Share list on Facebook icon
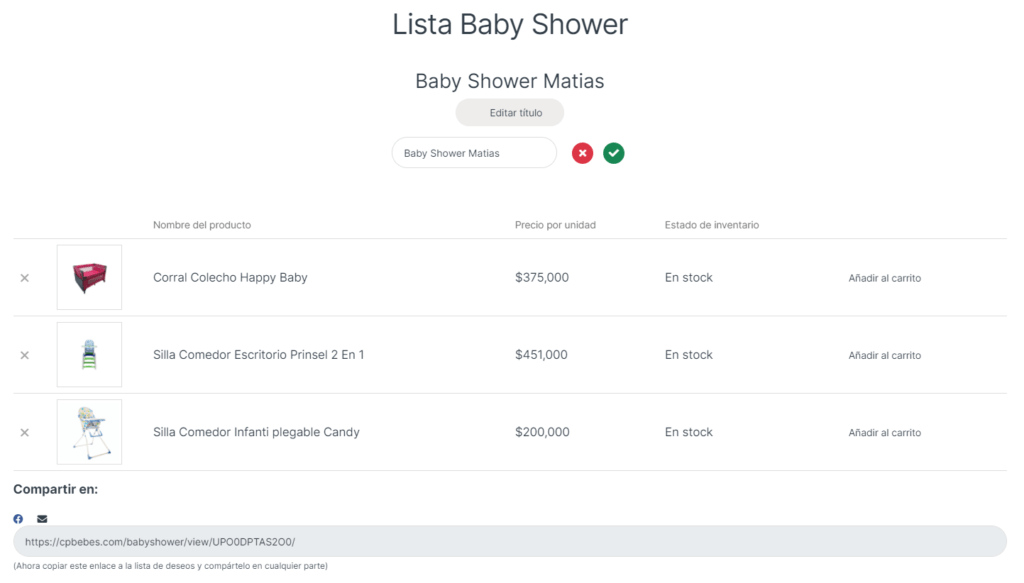The image size is (1024, 583). click(18, 519)
